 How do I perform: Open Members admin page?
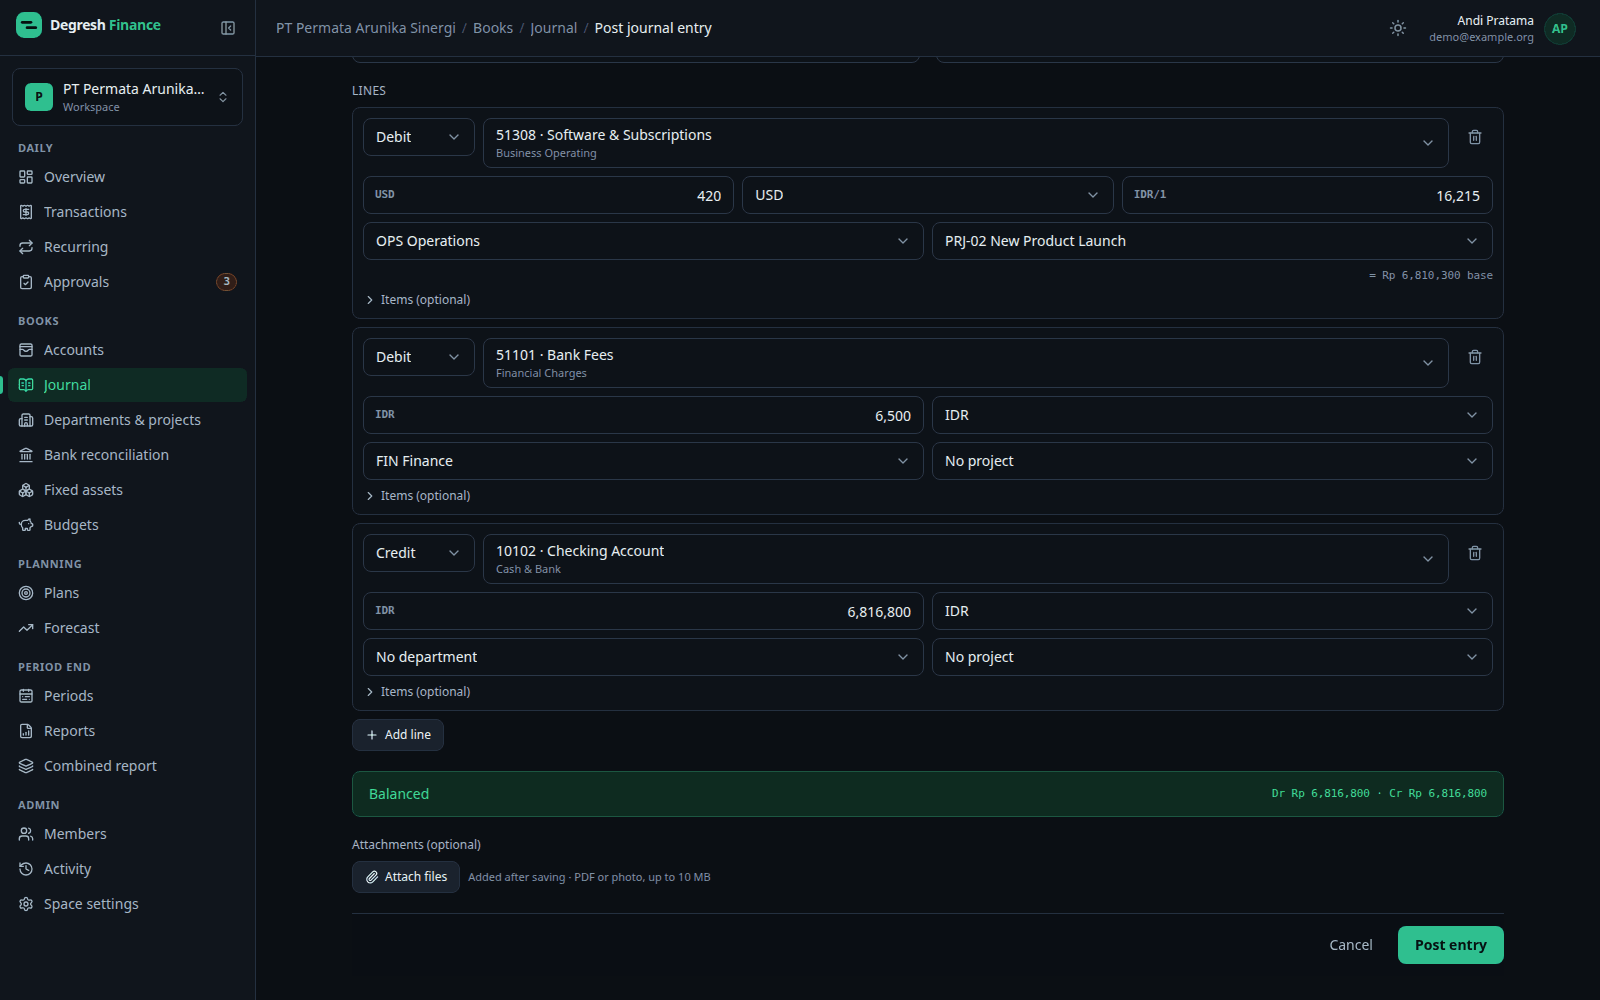(127, 834)
